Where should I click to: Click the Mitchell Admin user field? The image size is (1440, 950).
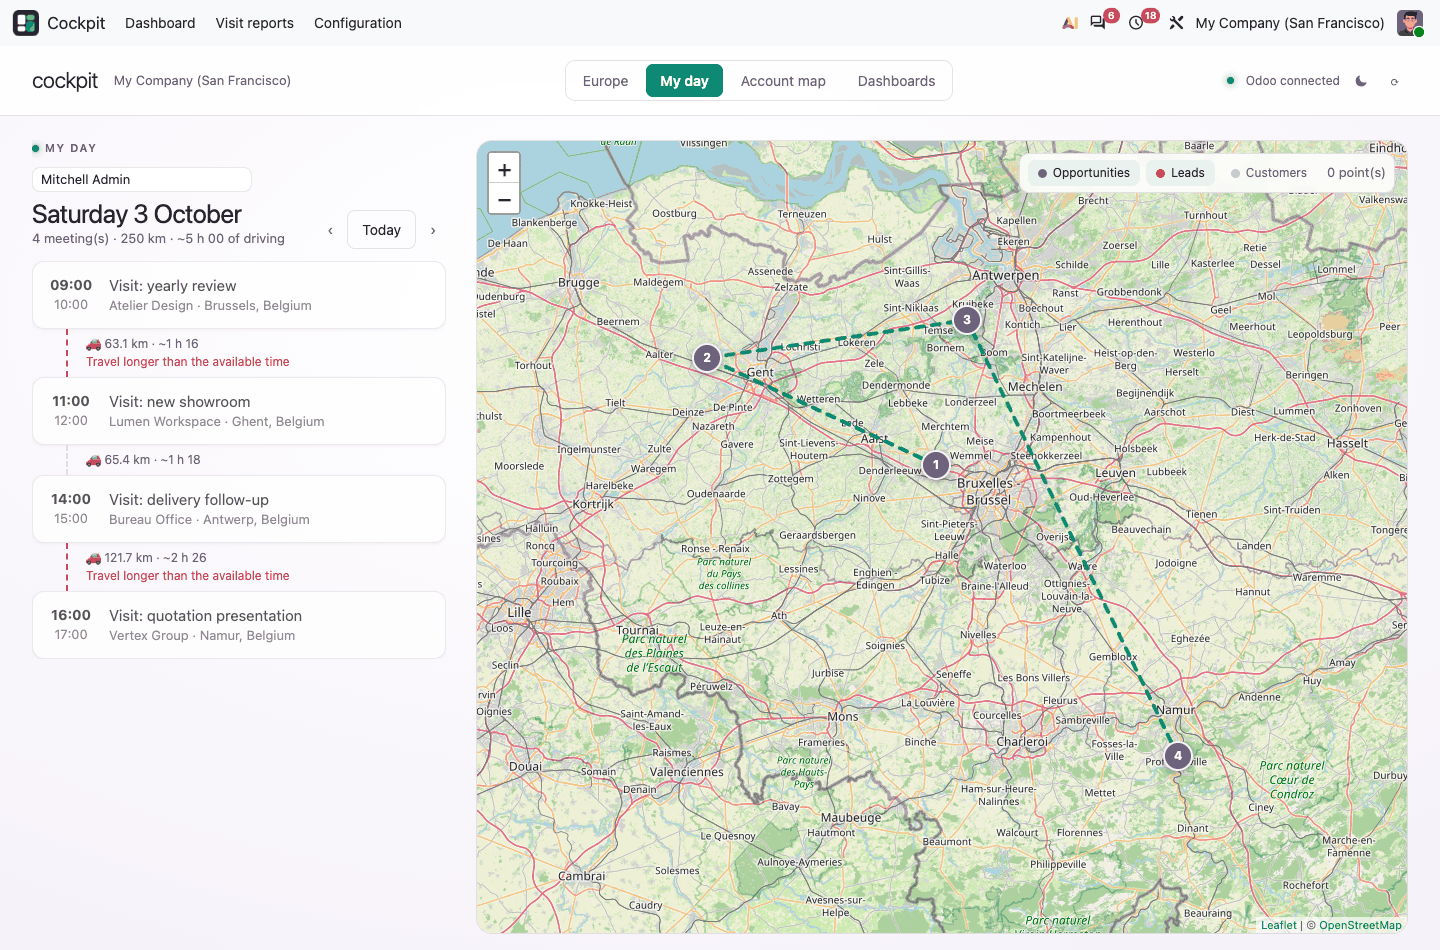(x=142, y=179)
